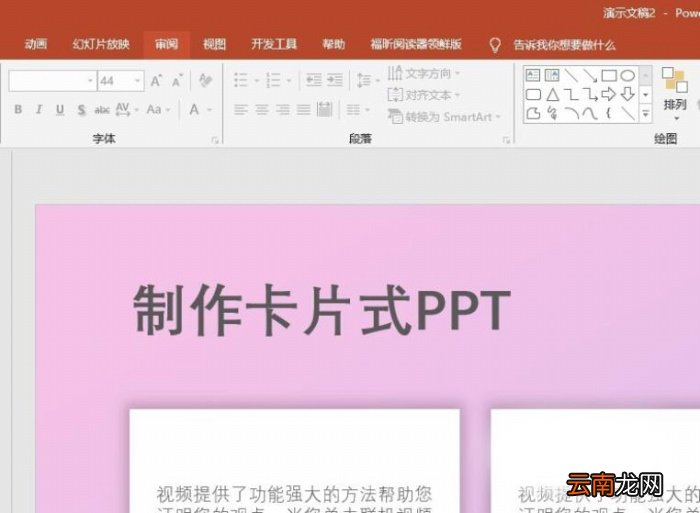Select the left brace shape
This screenshot has height=513, width=700.
[608, 114]
